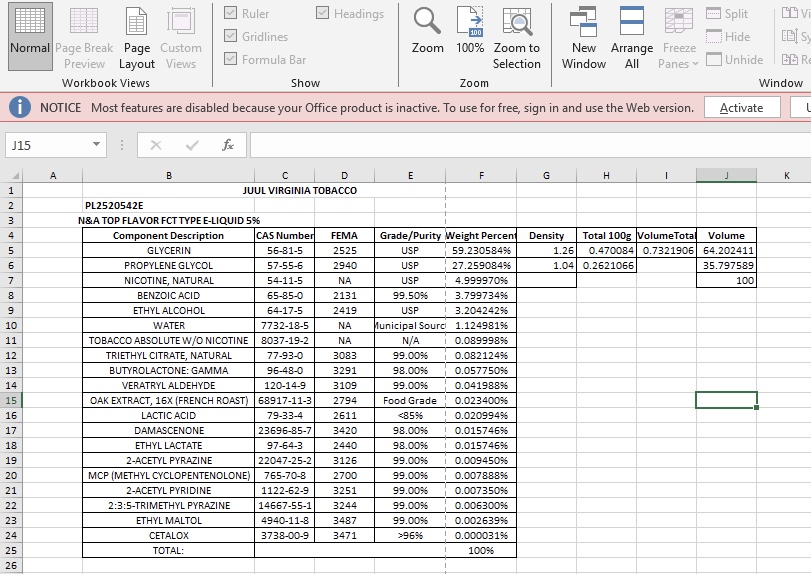The width and height of the screenshot is (811, 574).
Task: Switch to Normal workbook view
Action: (x=30, y=36)
